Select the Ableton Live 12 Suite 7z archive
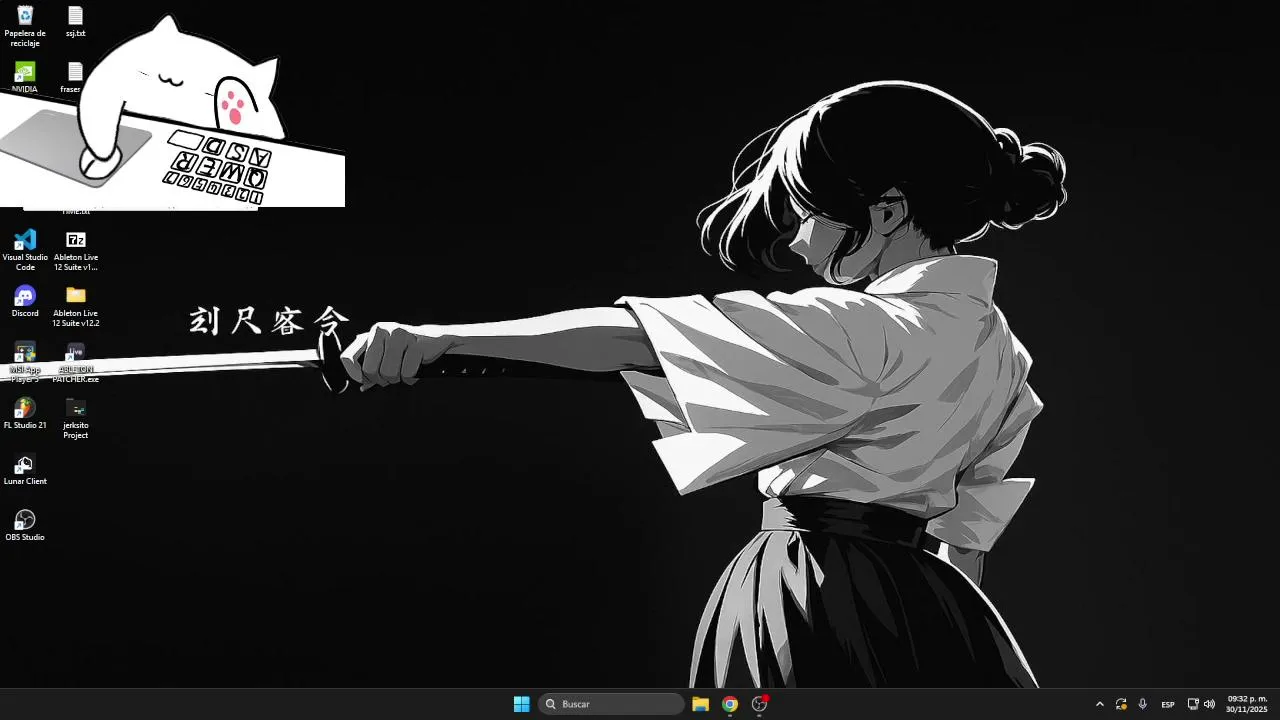The height and width of the screenshot is (720, 1280). pos(76,250)
